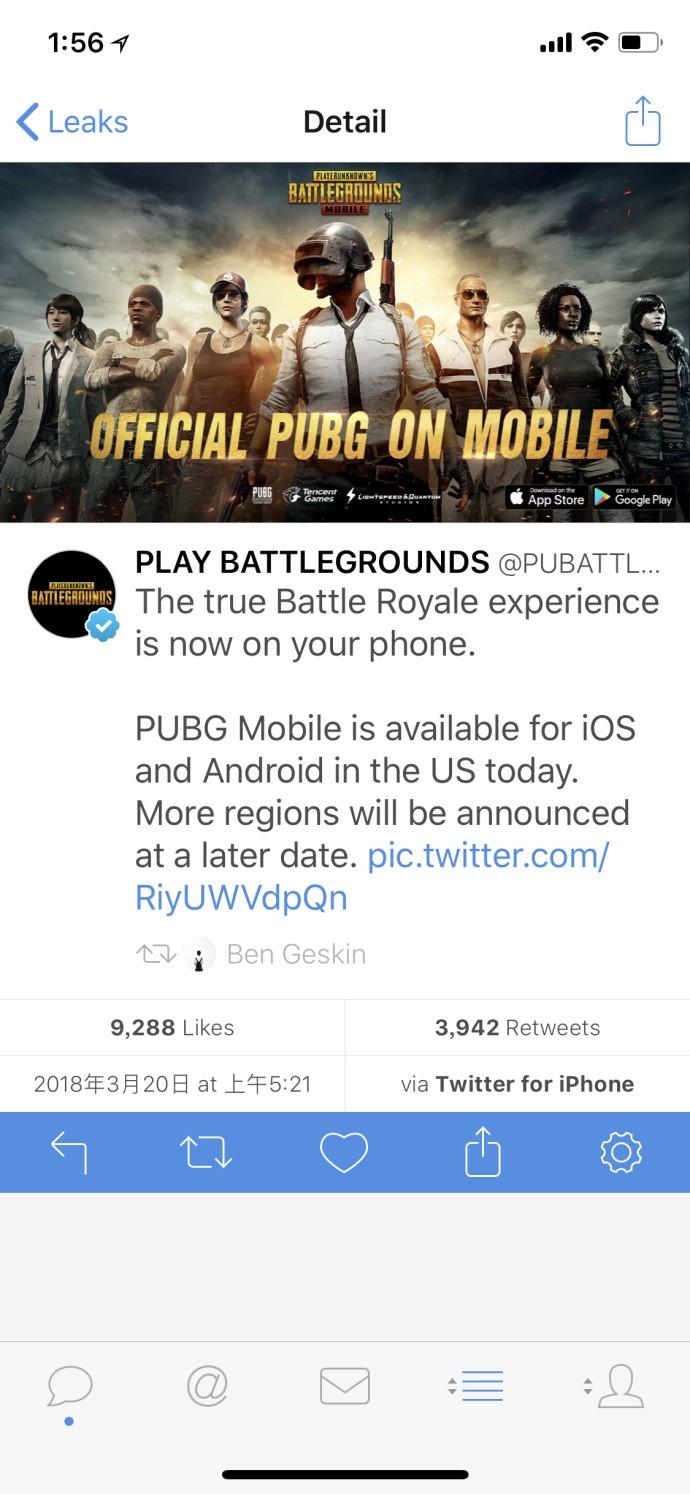Tap the @PUBATTL... username handle
This screenshot has height=1494, width=690.
coord(580,563)
